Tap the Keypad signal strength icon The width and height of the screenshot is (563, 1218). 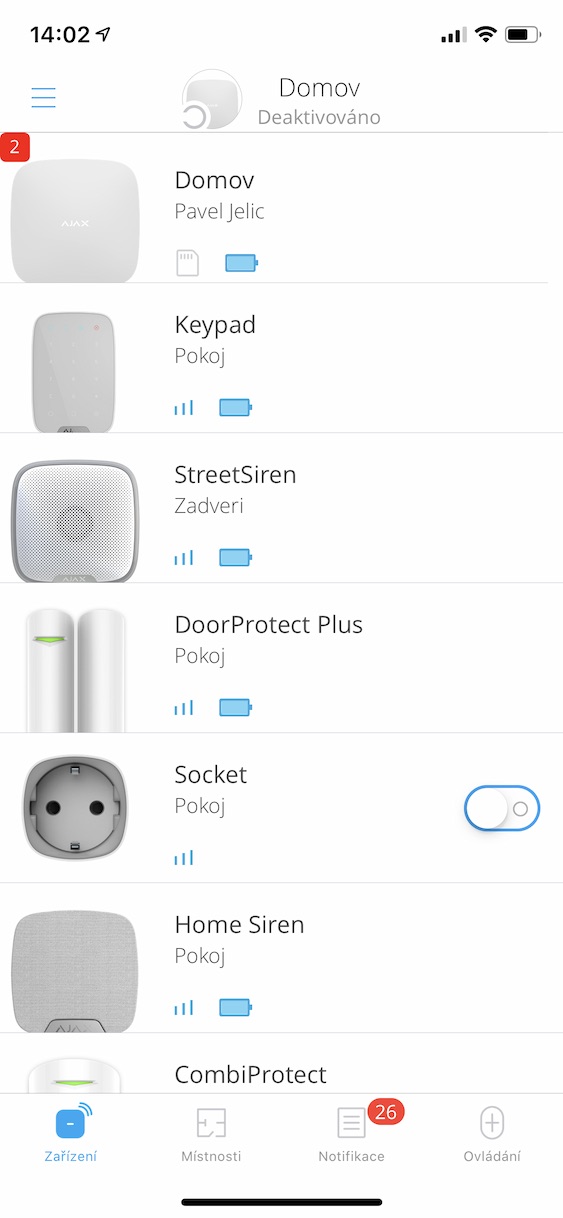(184, 407)
